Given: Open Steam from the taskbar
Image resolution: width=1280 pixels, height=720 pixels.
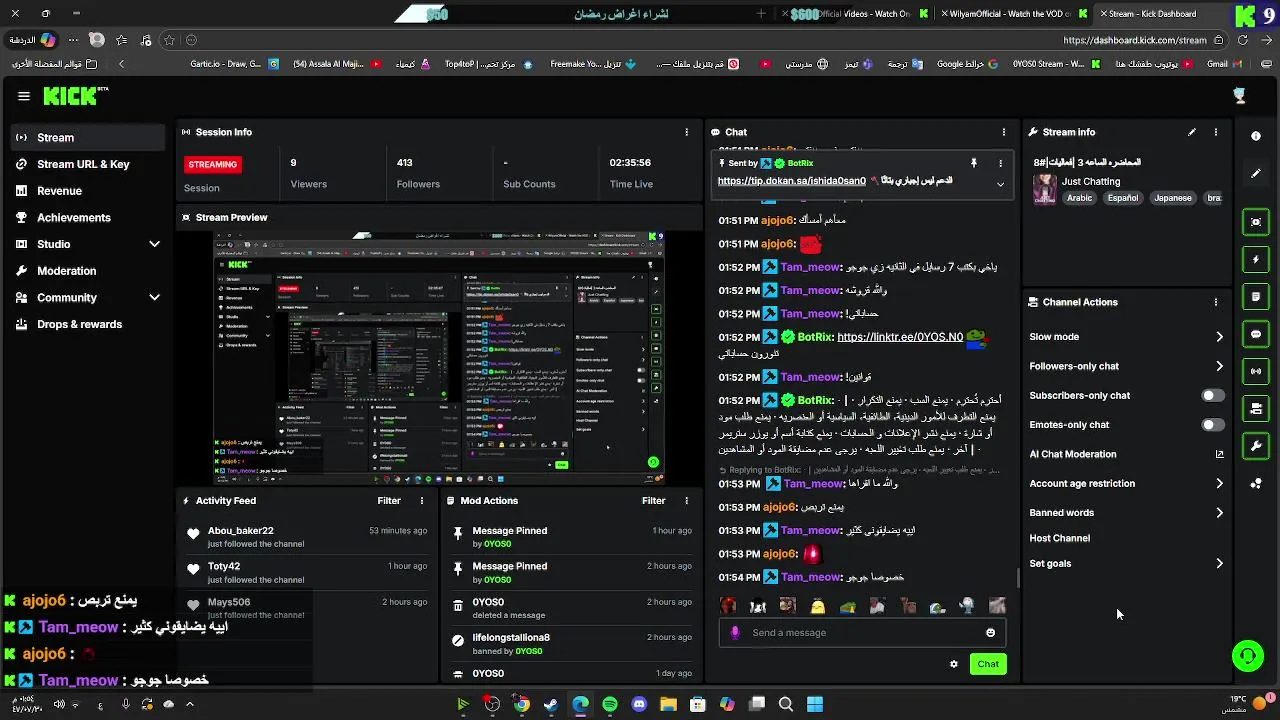Looking at the screenshot, I should coord(551,704).
